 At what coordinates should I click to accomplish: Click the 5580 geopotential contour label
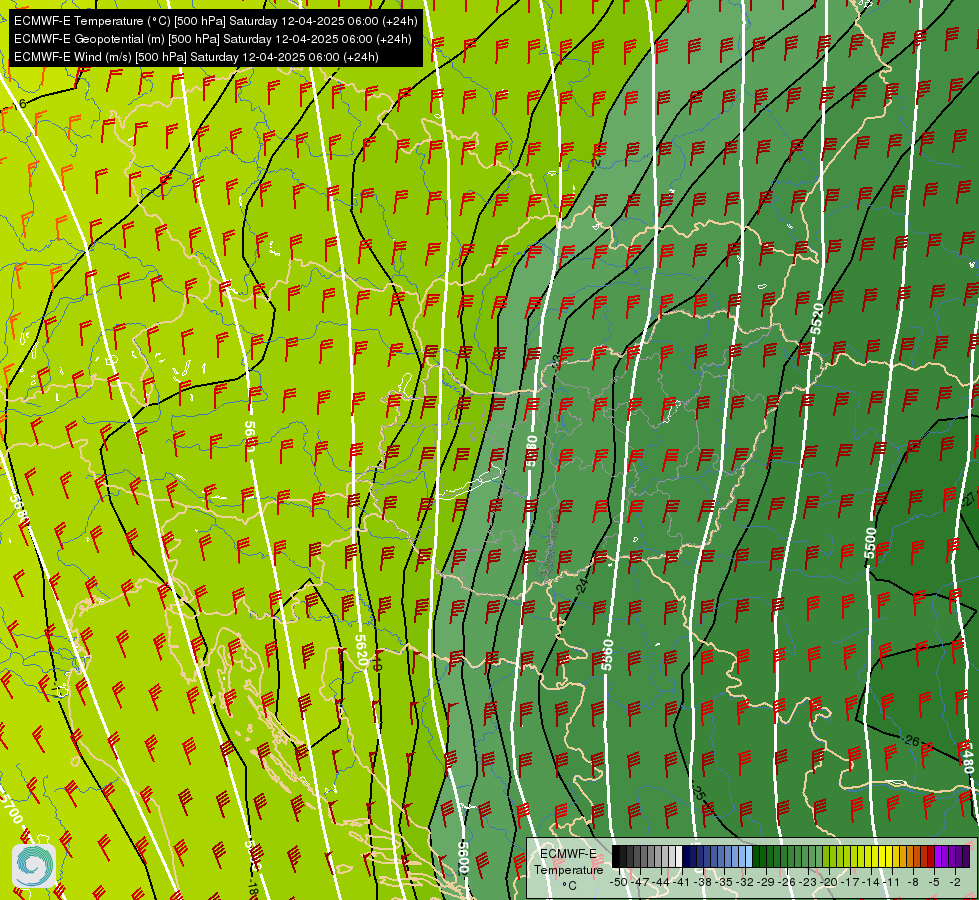click(531, 451)
